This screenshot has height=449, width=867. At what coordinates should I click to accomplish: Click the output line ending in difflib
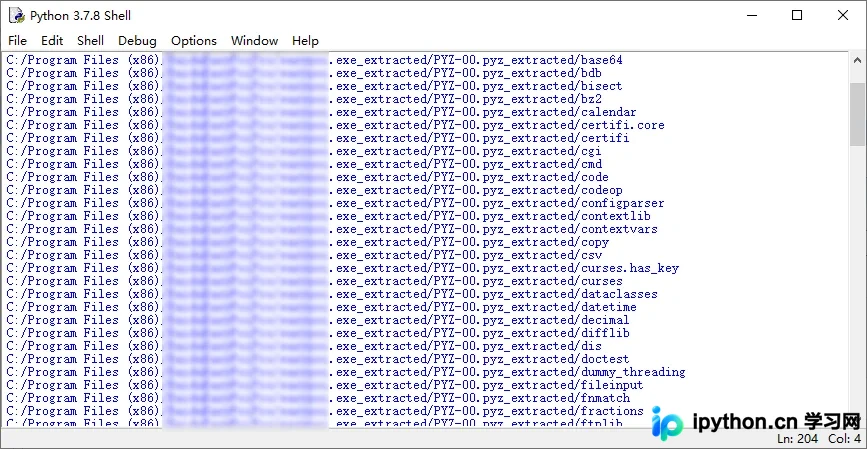pyautogui.click(x=318, y=333)
